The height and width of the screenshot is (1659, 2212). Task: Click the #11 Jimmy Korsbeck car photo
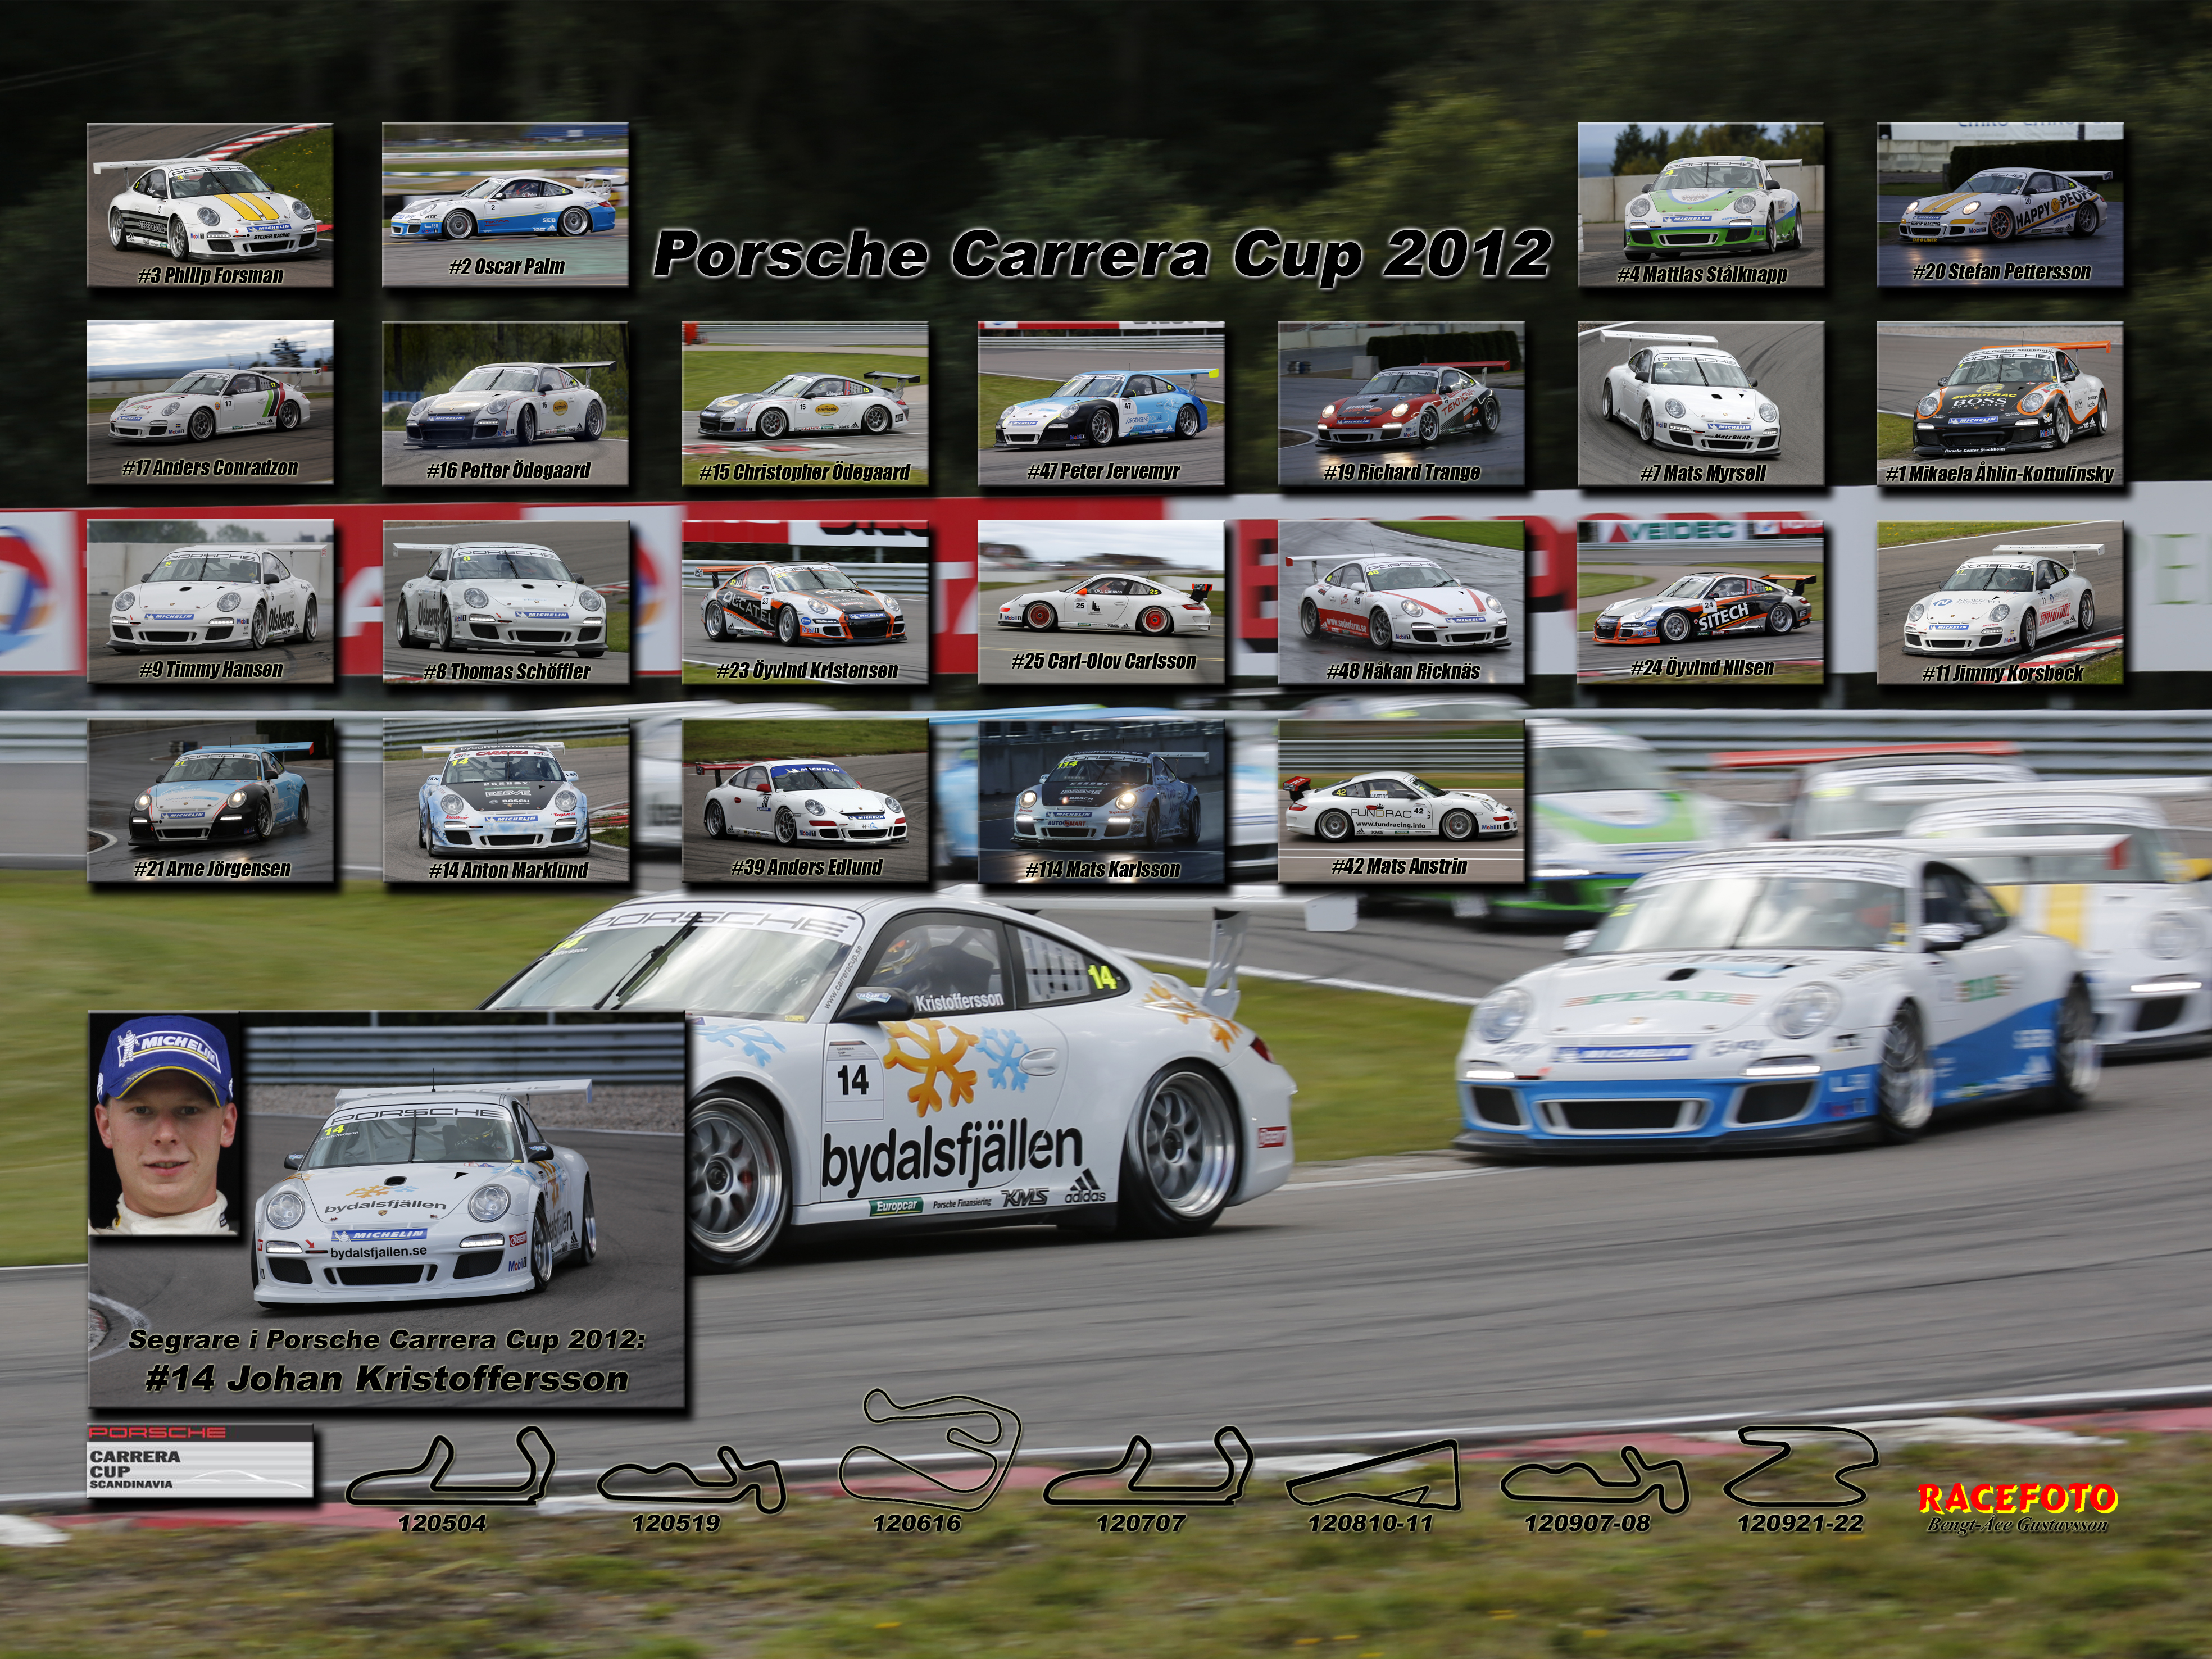pos(2000,602)
